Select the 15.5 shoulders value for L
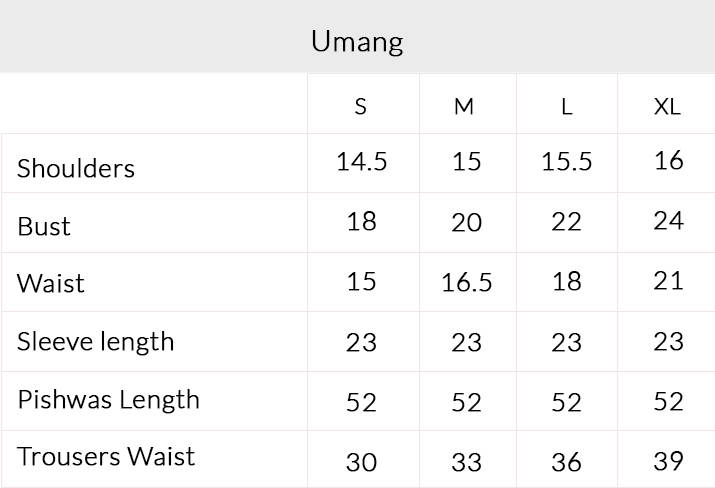 [566, 162]
